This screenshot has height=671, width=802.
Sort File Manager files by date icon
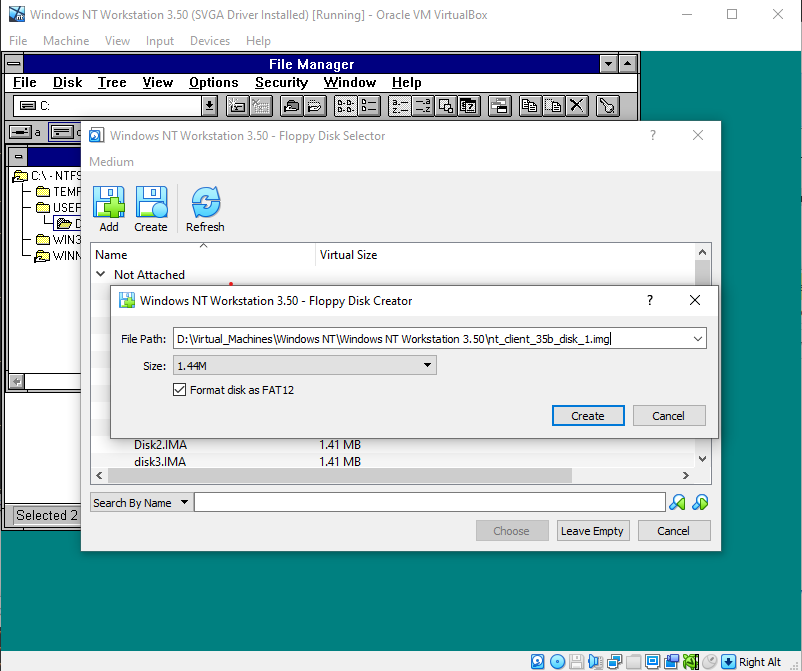click(469, 106)
